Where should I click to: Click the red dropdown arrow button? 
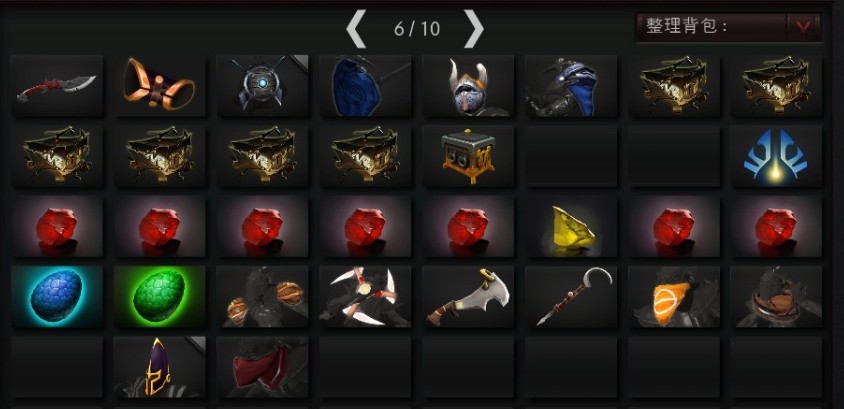pyautogui.click(x=804, y=27)
